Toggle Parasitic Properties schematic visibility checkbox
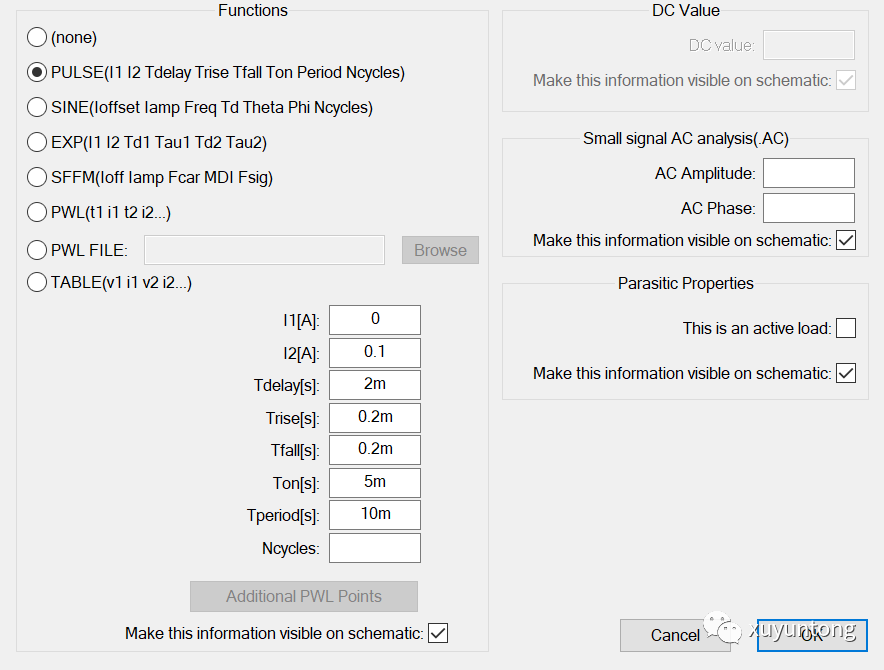 pyautogui.click(x=846, y=373)
